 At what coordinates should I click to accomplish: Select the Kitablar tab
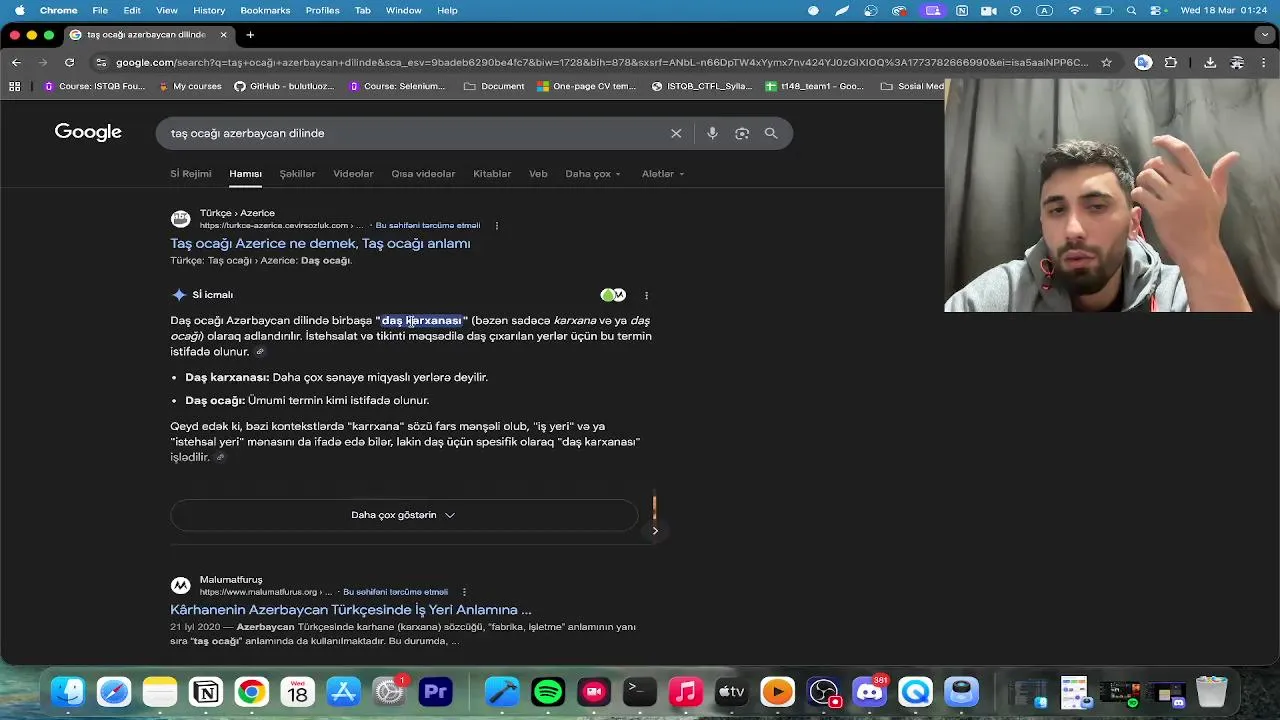click(x=492, y=174)
